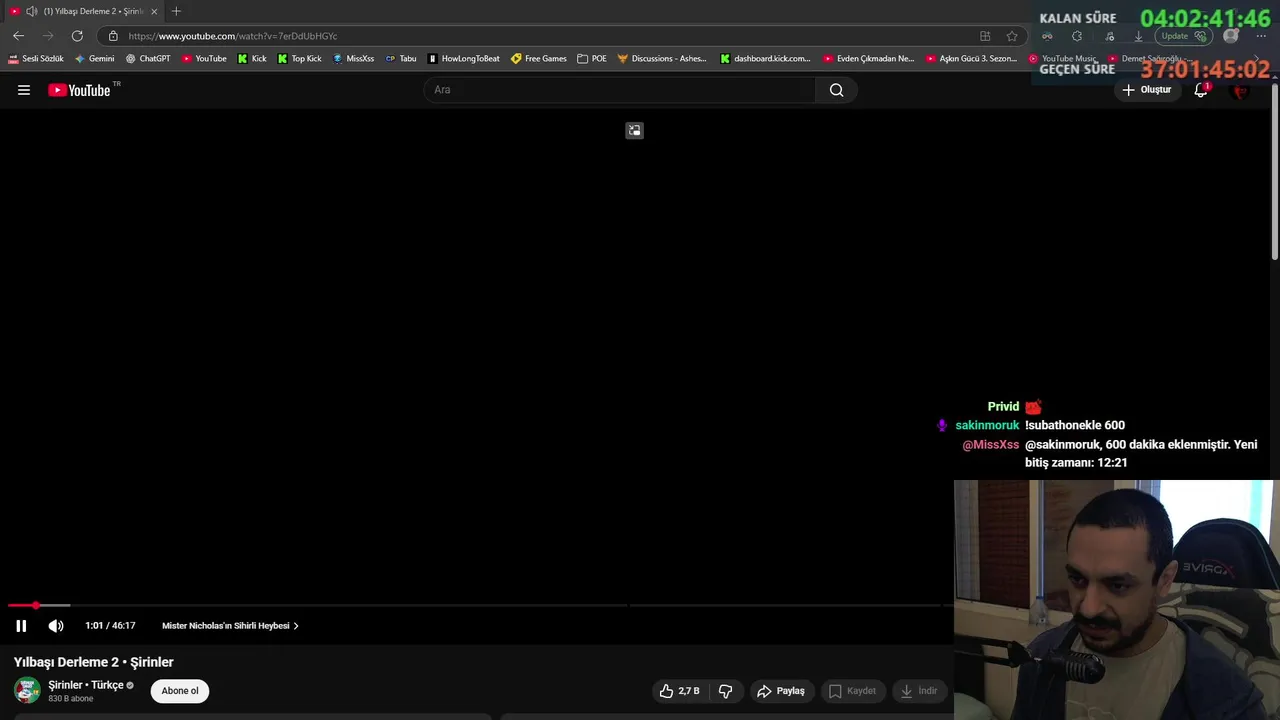This screenshot has height=720, width=1280.
Task: Open the YouTube notifications bell
Action: point(1201,90)
